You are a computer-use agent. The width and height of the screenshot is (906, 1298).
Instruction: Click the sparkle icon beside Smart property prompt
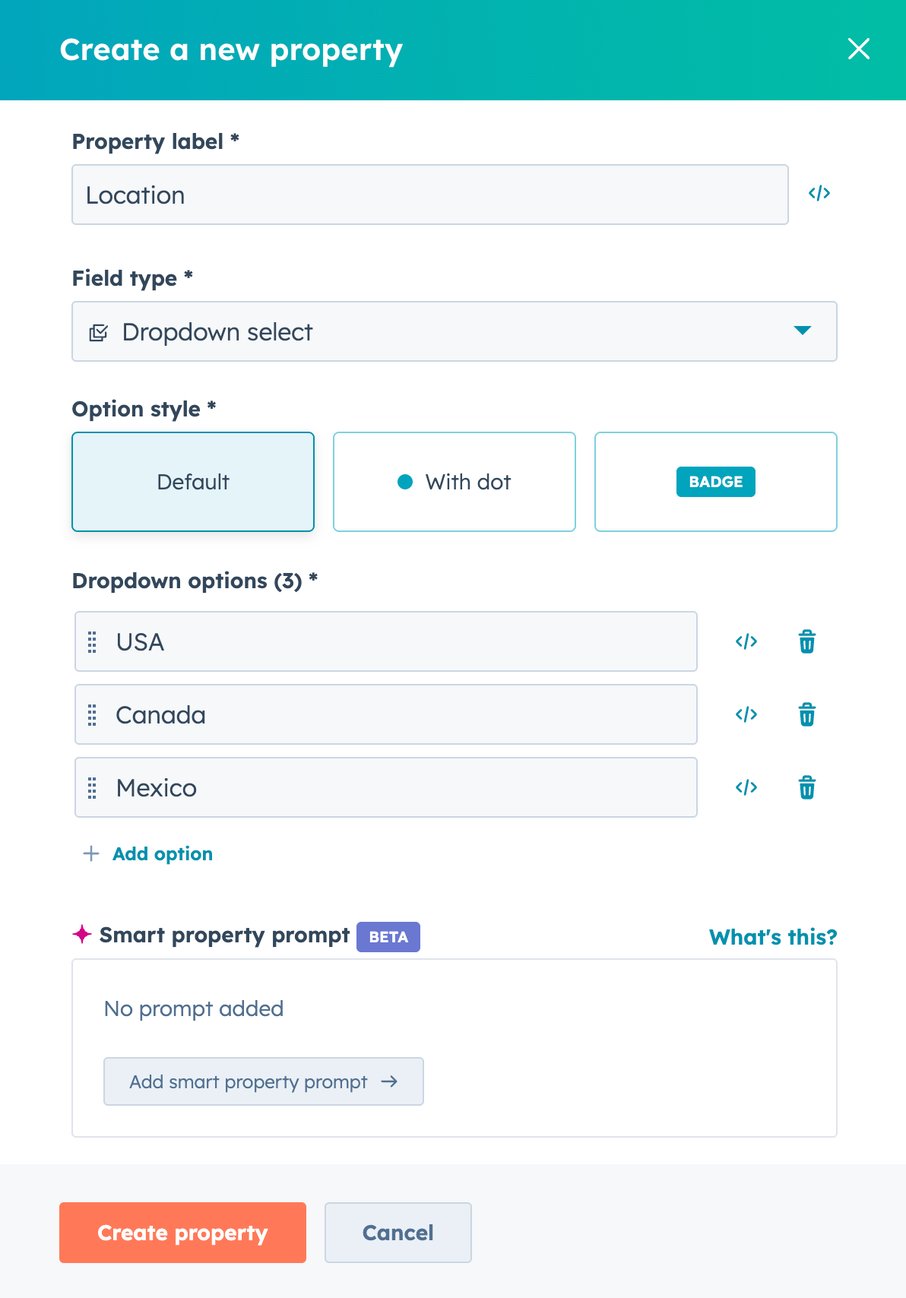81,934
